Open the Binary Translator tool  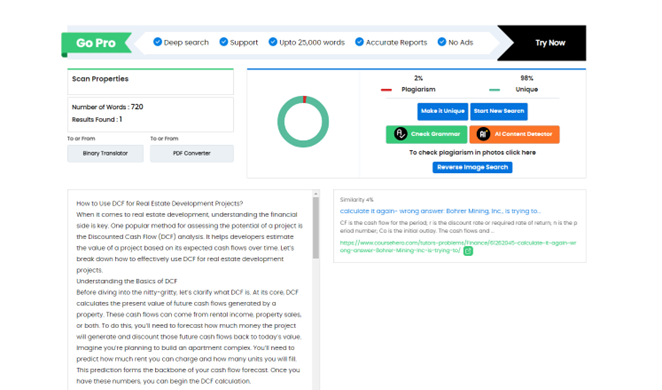105,153
